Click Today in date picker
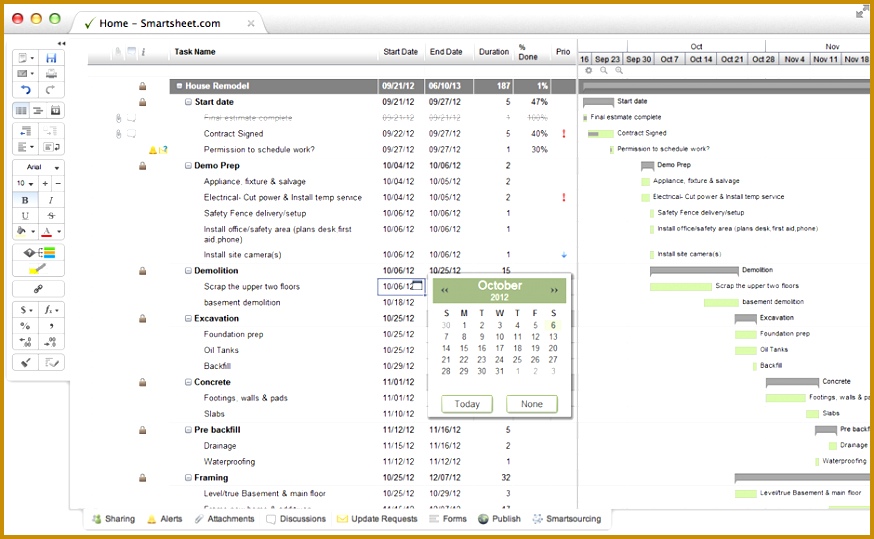The height and width of the screenshot is (539, 874). pos(467,404)
